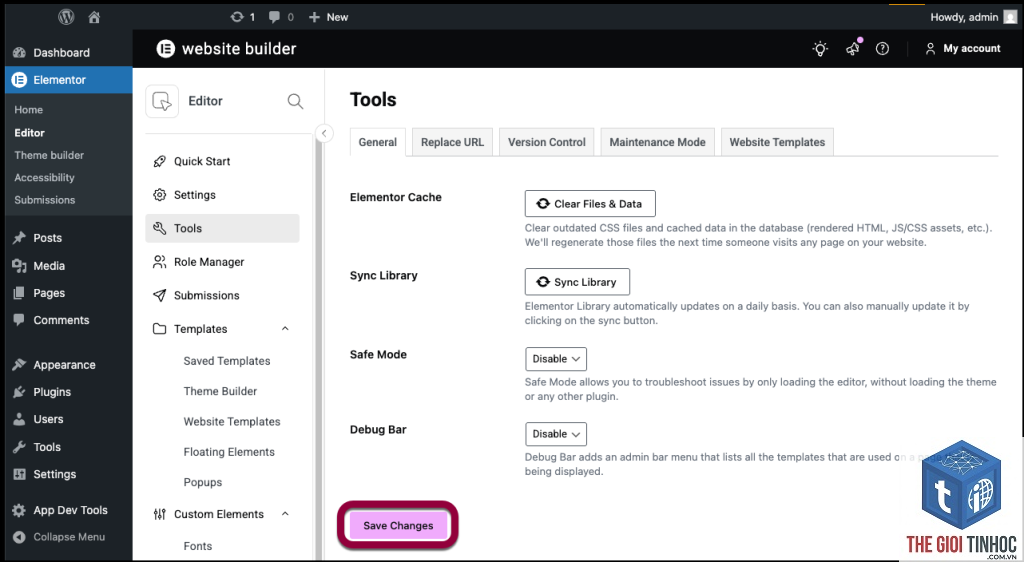Image resolution: width=1024 pixels, height=562 pixels.
Task: Collapse the Templates section chevron
Action: click(285, 328)
